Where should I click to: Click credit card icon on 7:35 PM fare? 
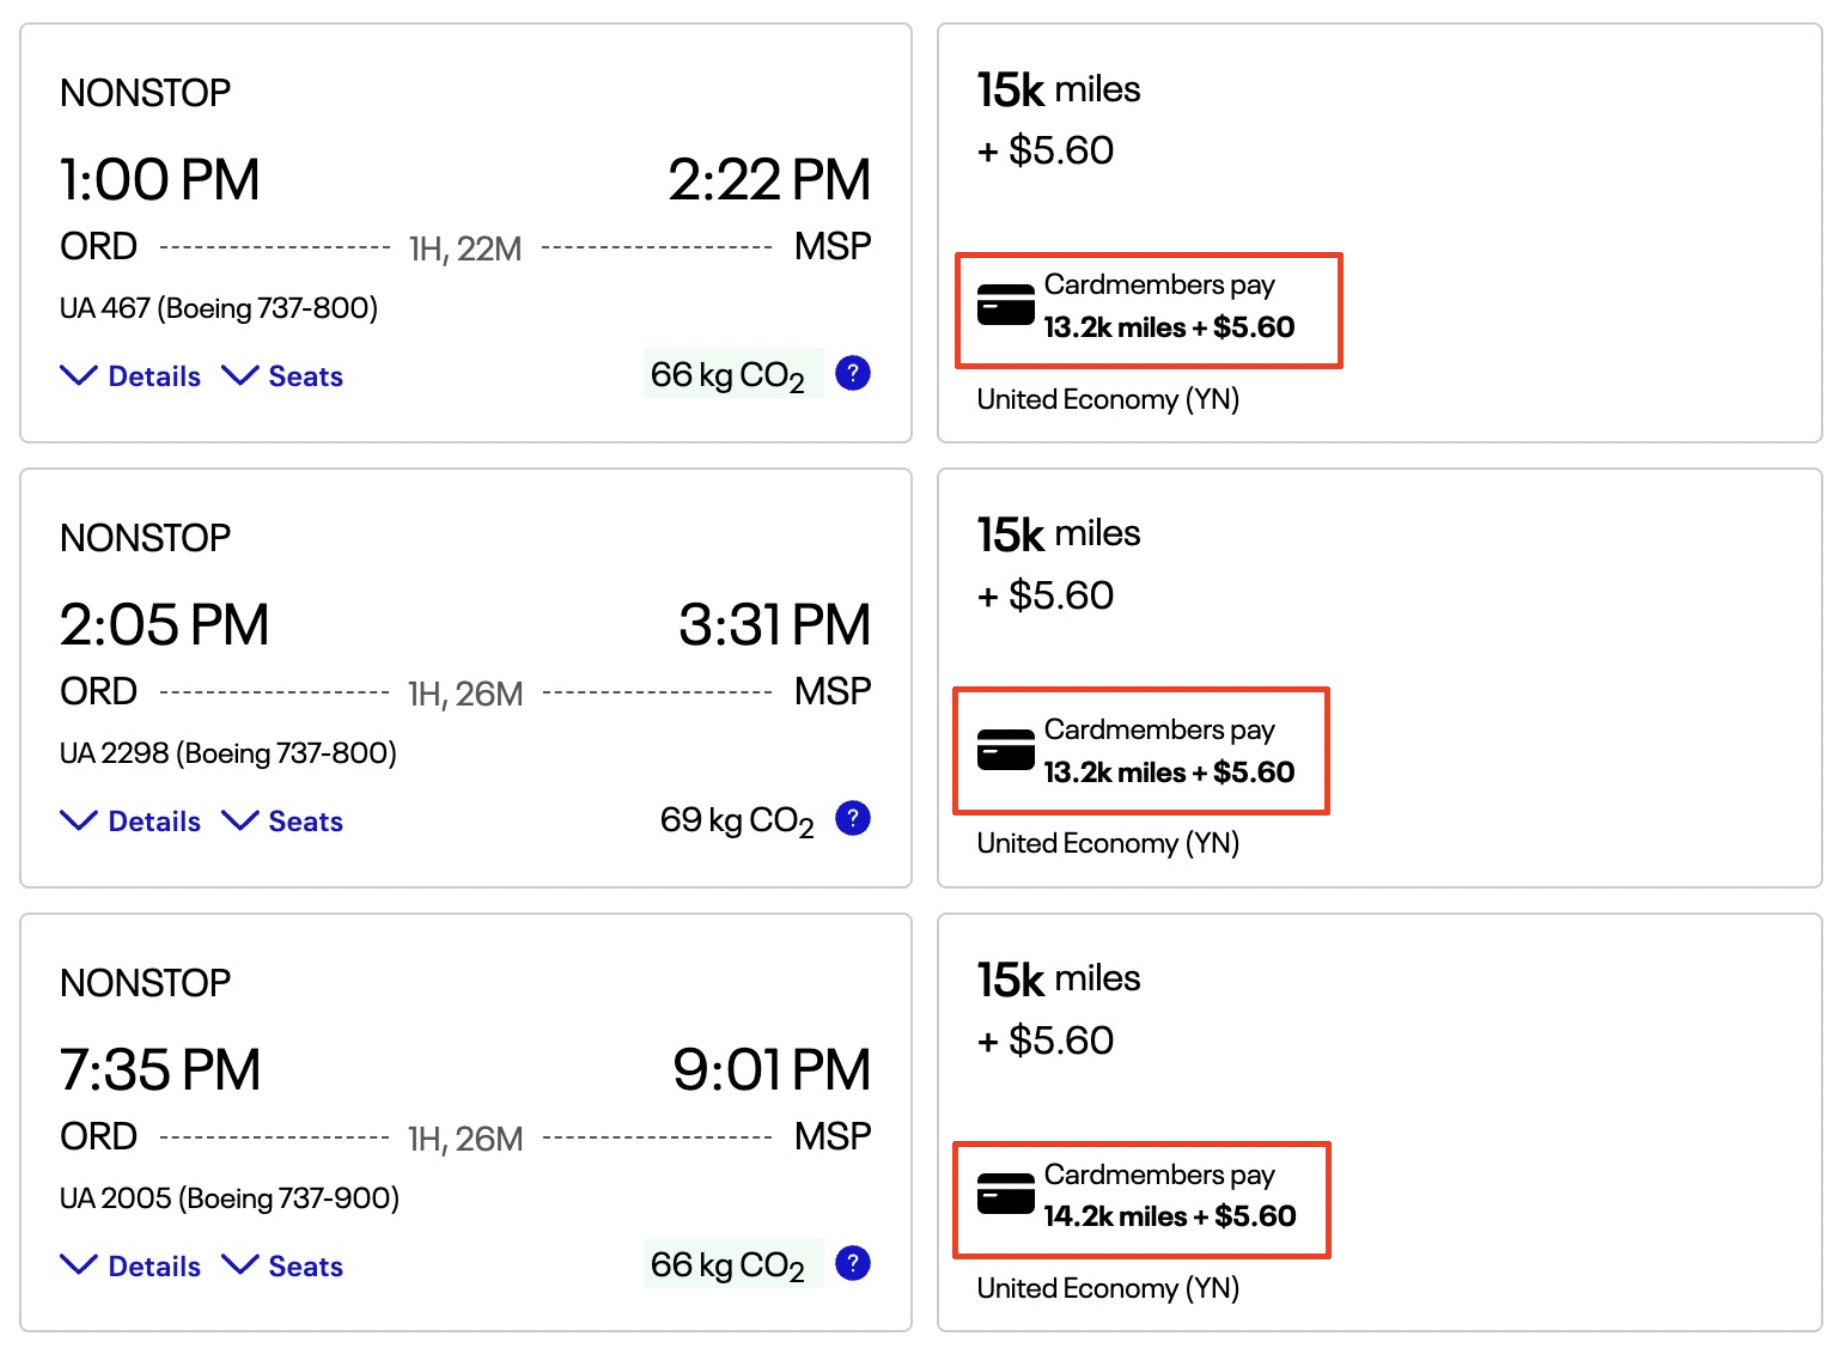click(x=1005, y=1194)
